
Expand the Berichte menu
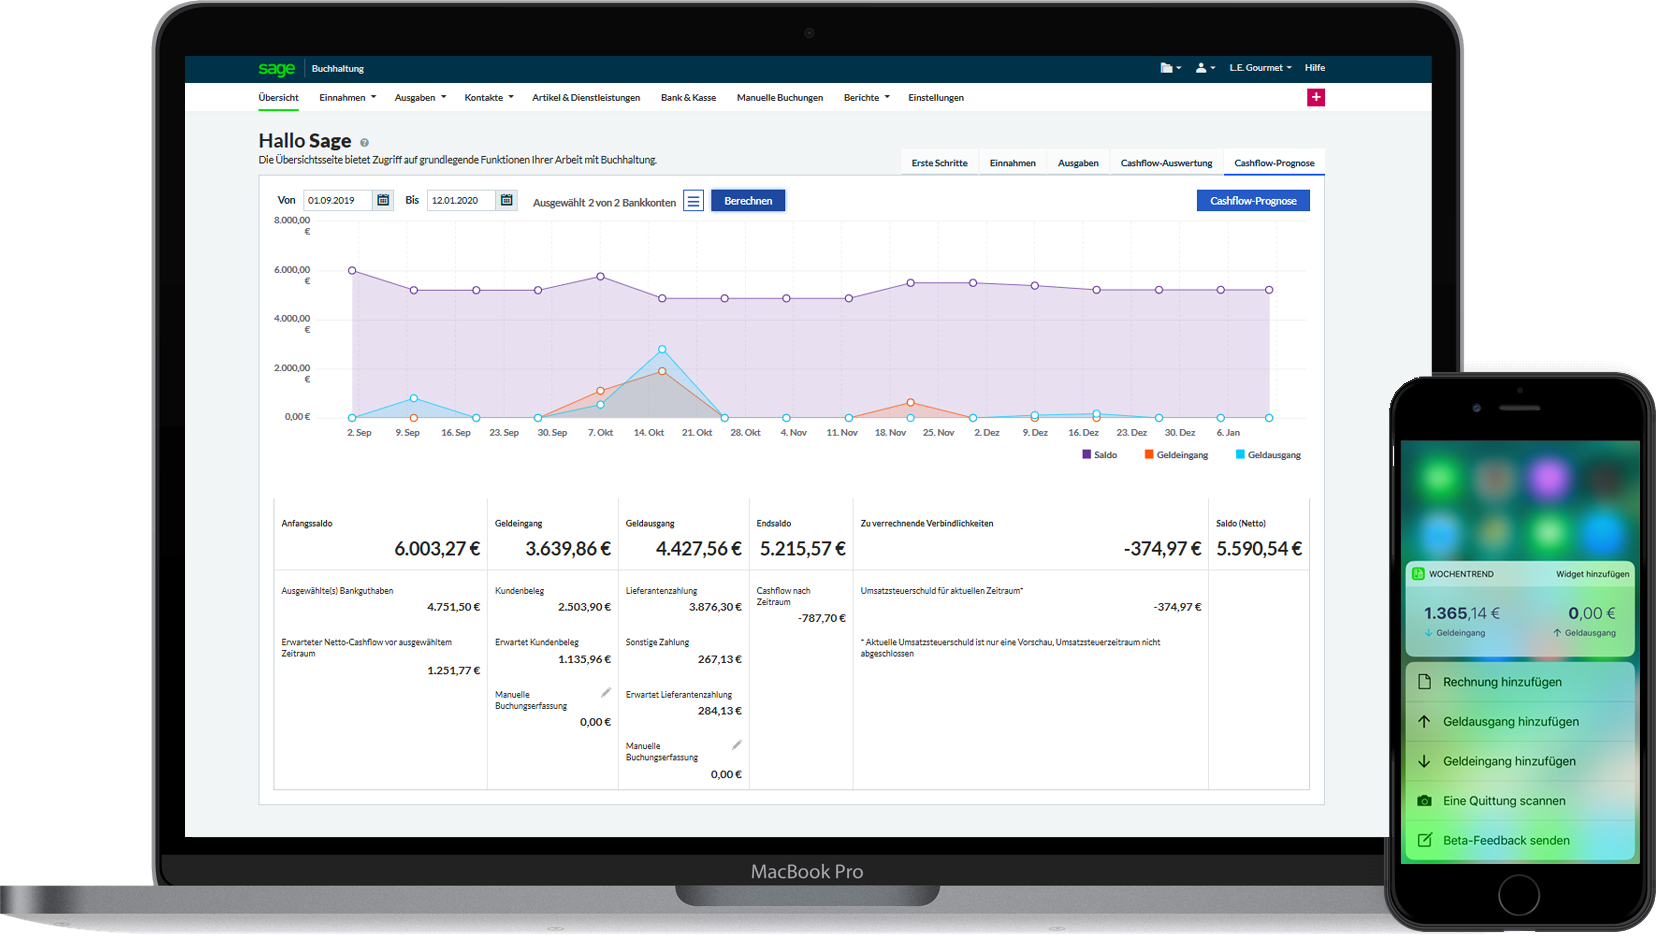click(x=866, y=98)
